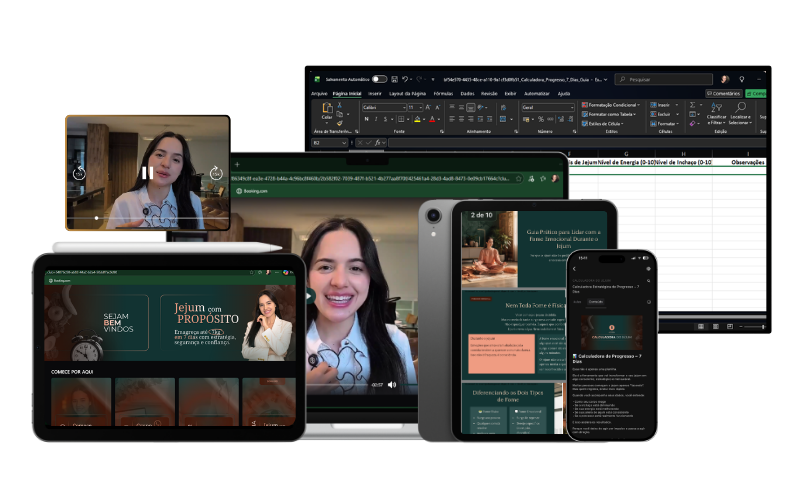
Task: Click the Orientation text angle icon
Action: tap(481, 107)
